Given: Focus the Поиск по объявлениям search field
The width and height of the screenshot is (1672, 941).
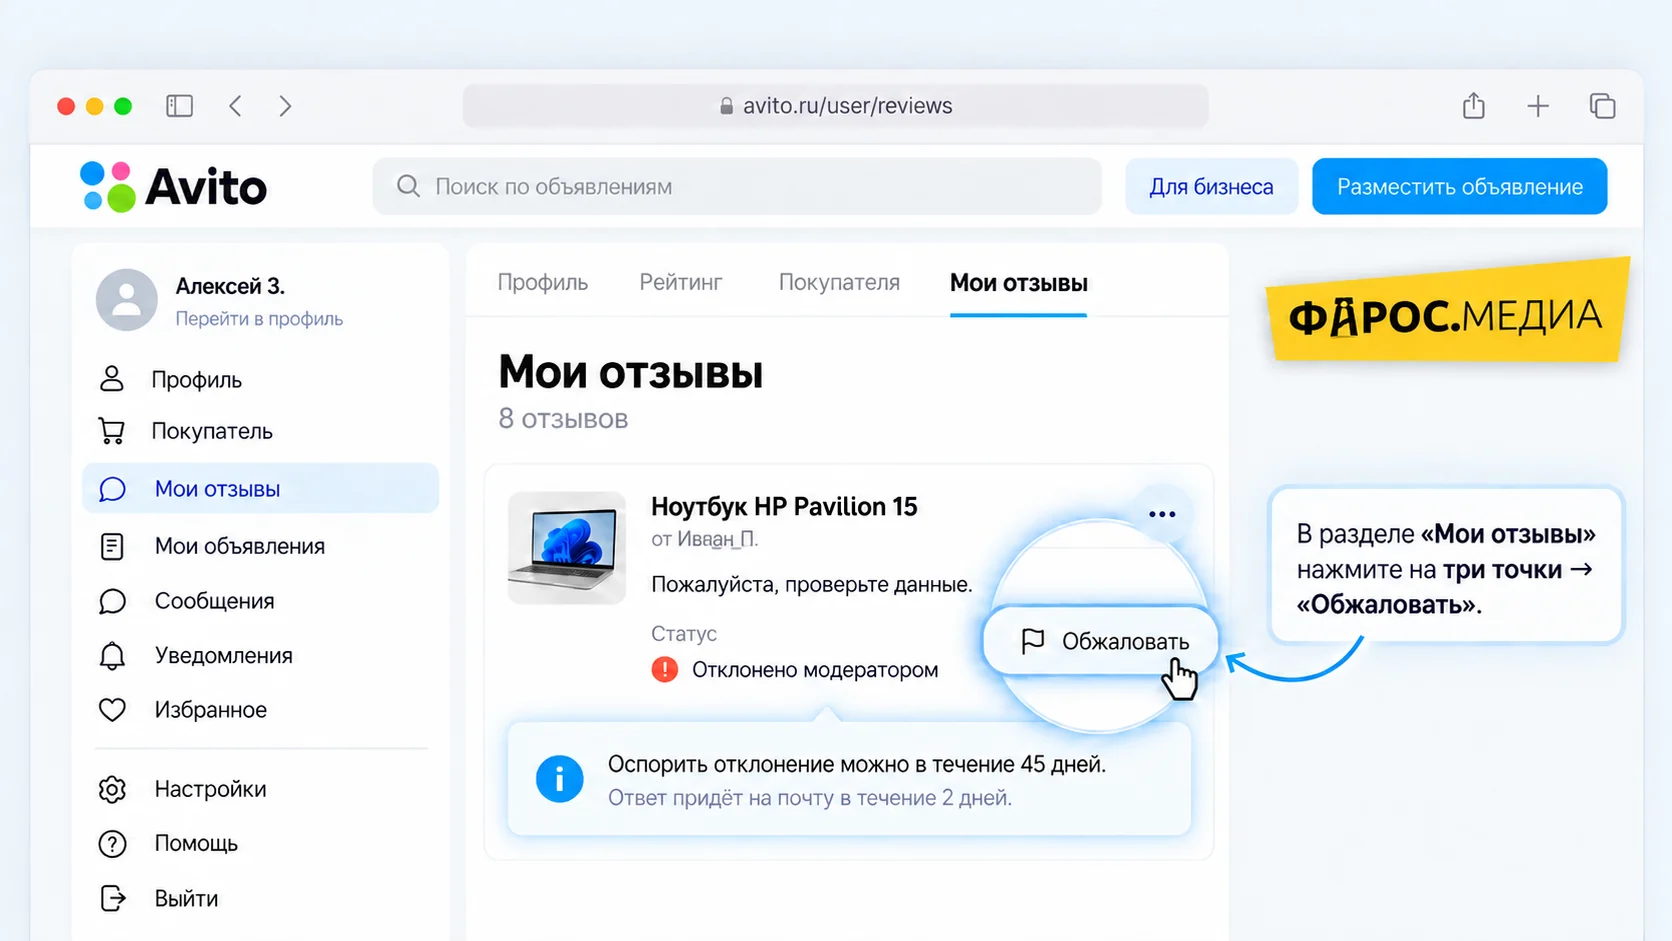Looking at the screenshot, I should tap(738, 186).
